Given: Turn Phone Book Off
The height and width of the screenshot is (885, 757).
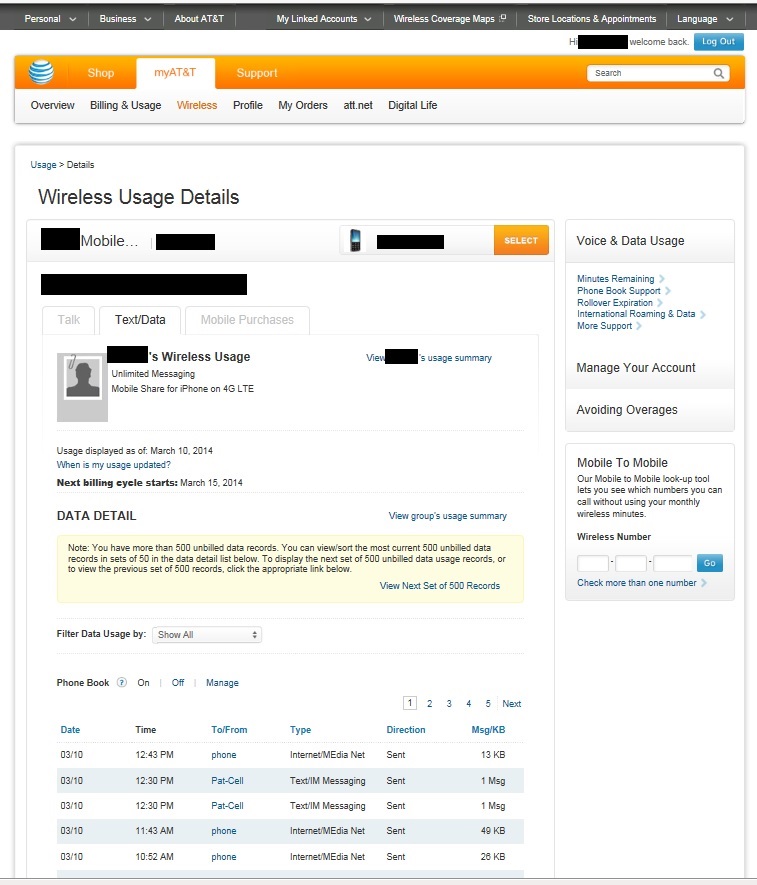Looking at the screenshot, I should pos(178,683).
